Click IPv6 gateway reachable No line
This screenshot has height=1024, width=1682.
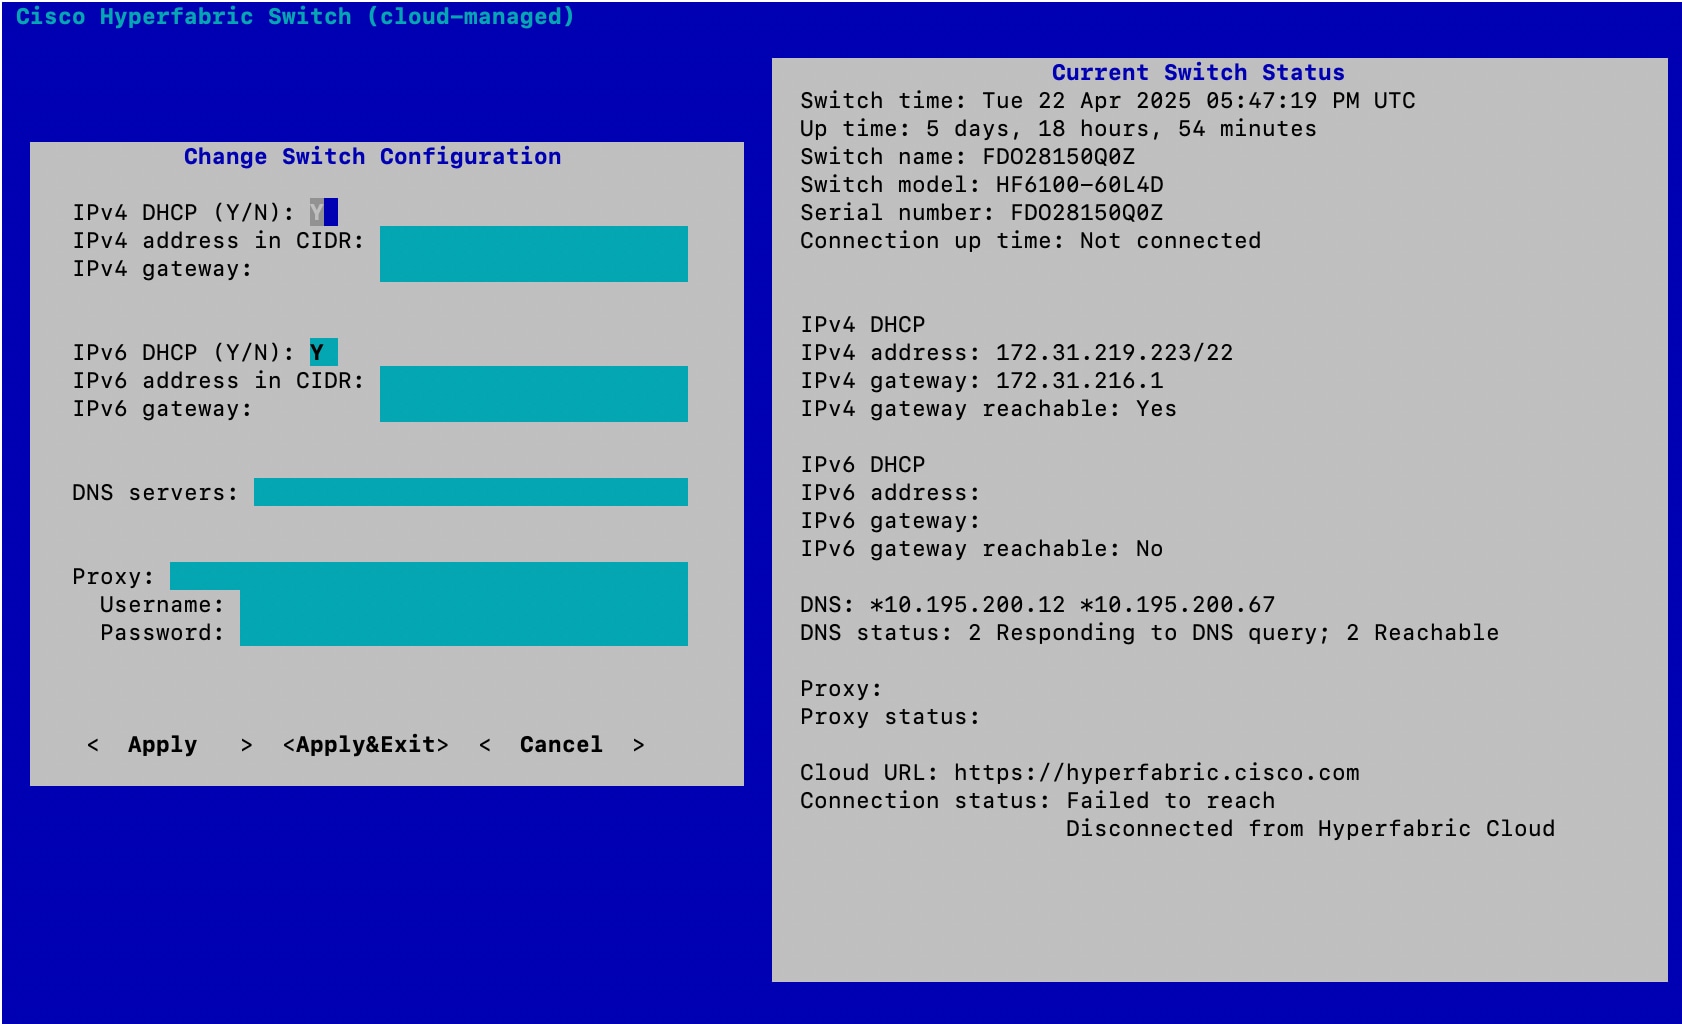point(981,549)
